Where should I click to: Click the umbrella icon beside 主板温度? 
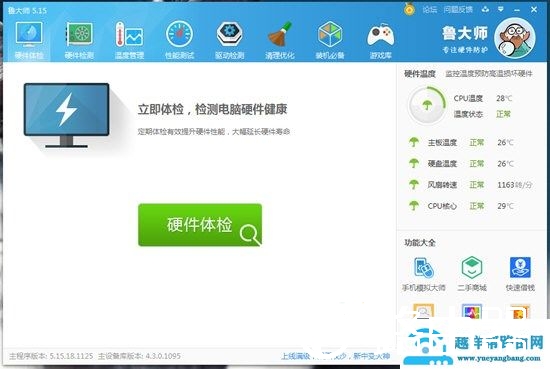click(414, 142)
